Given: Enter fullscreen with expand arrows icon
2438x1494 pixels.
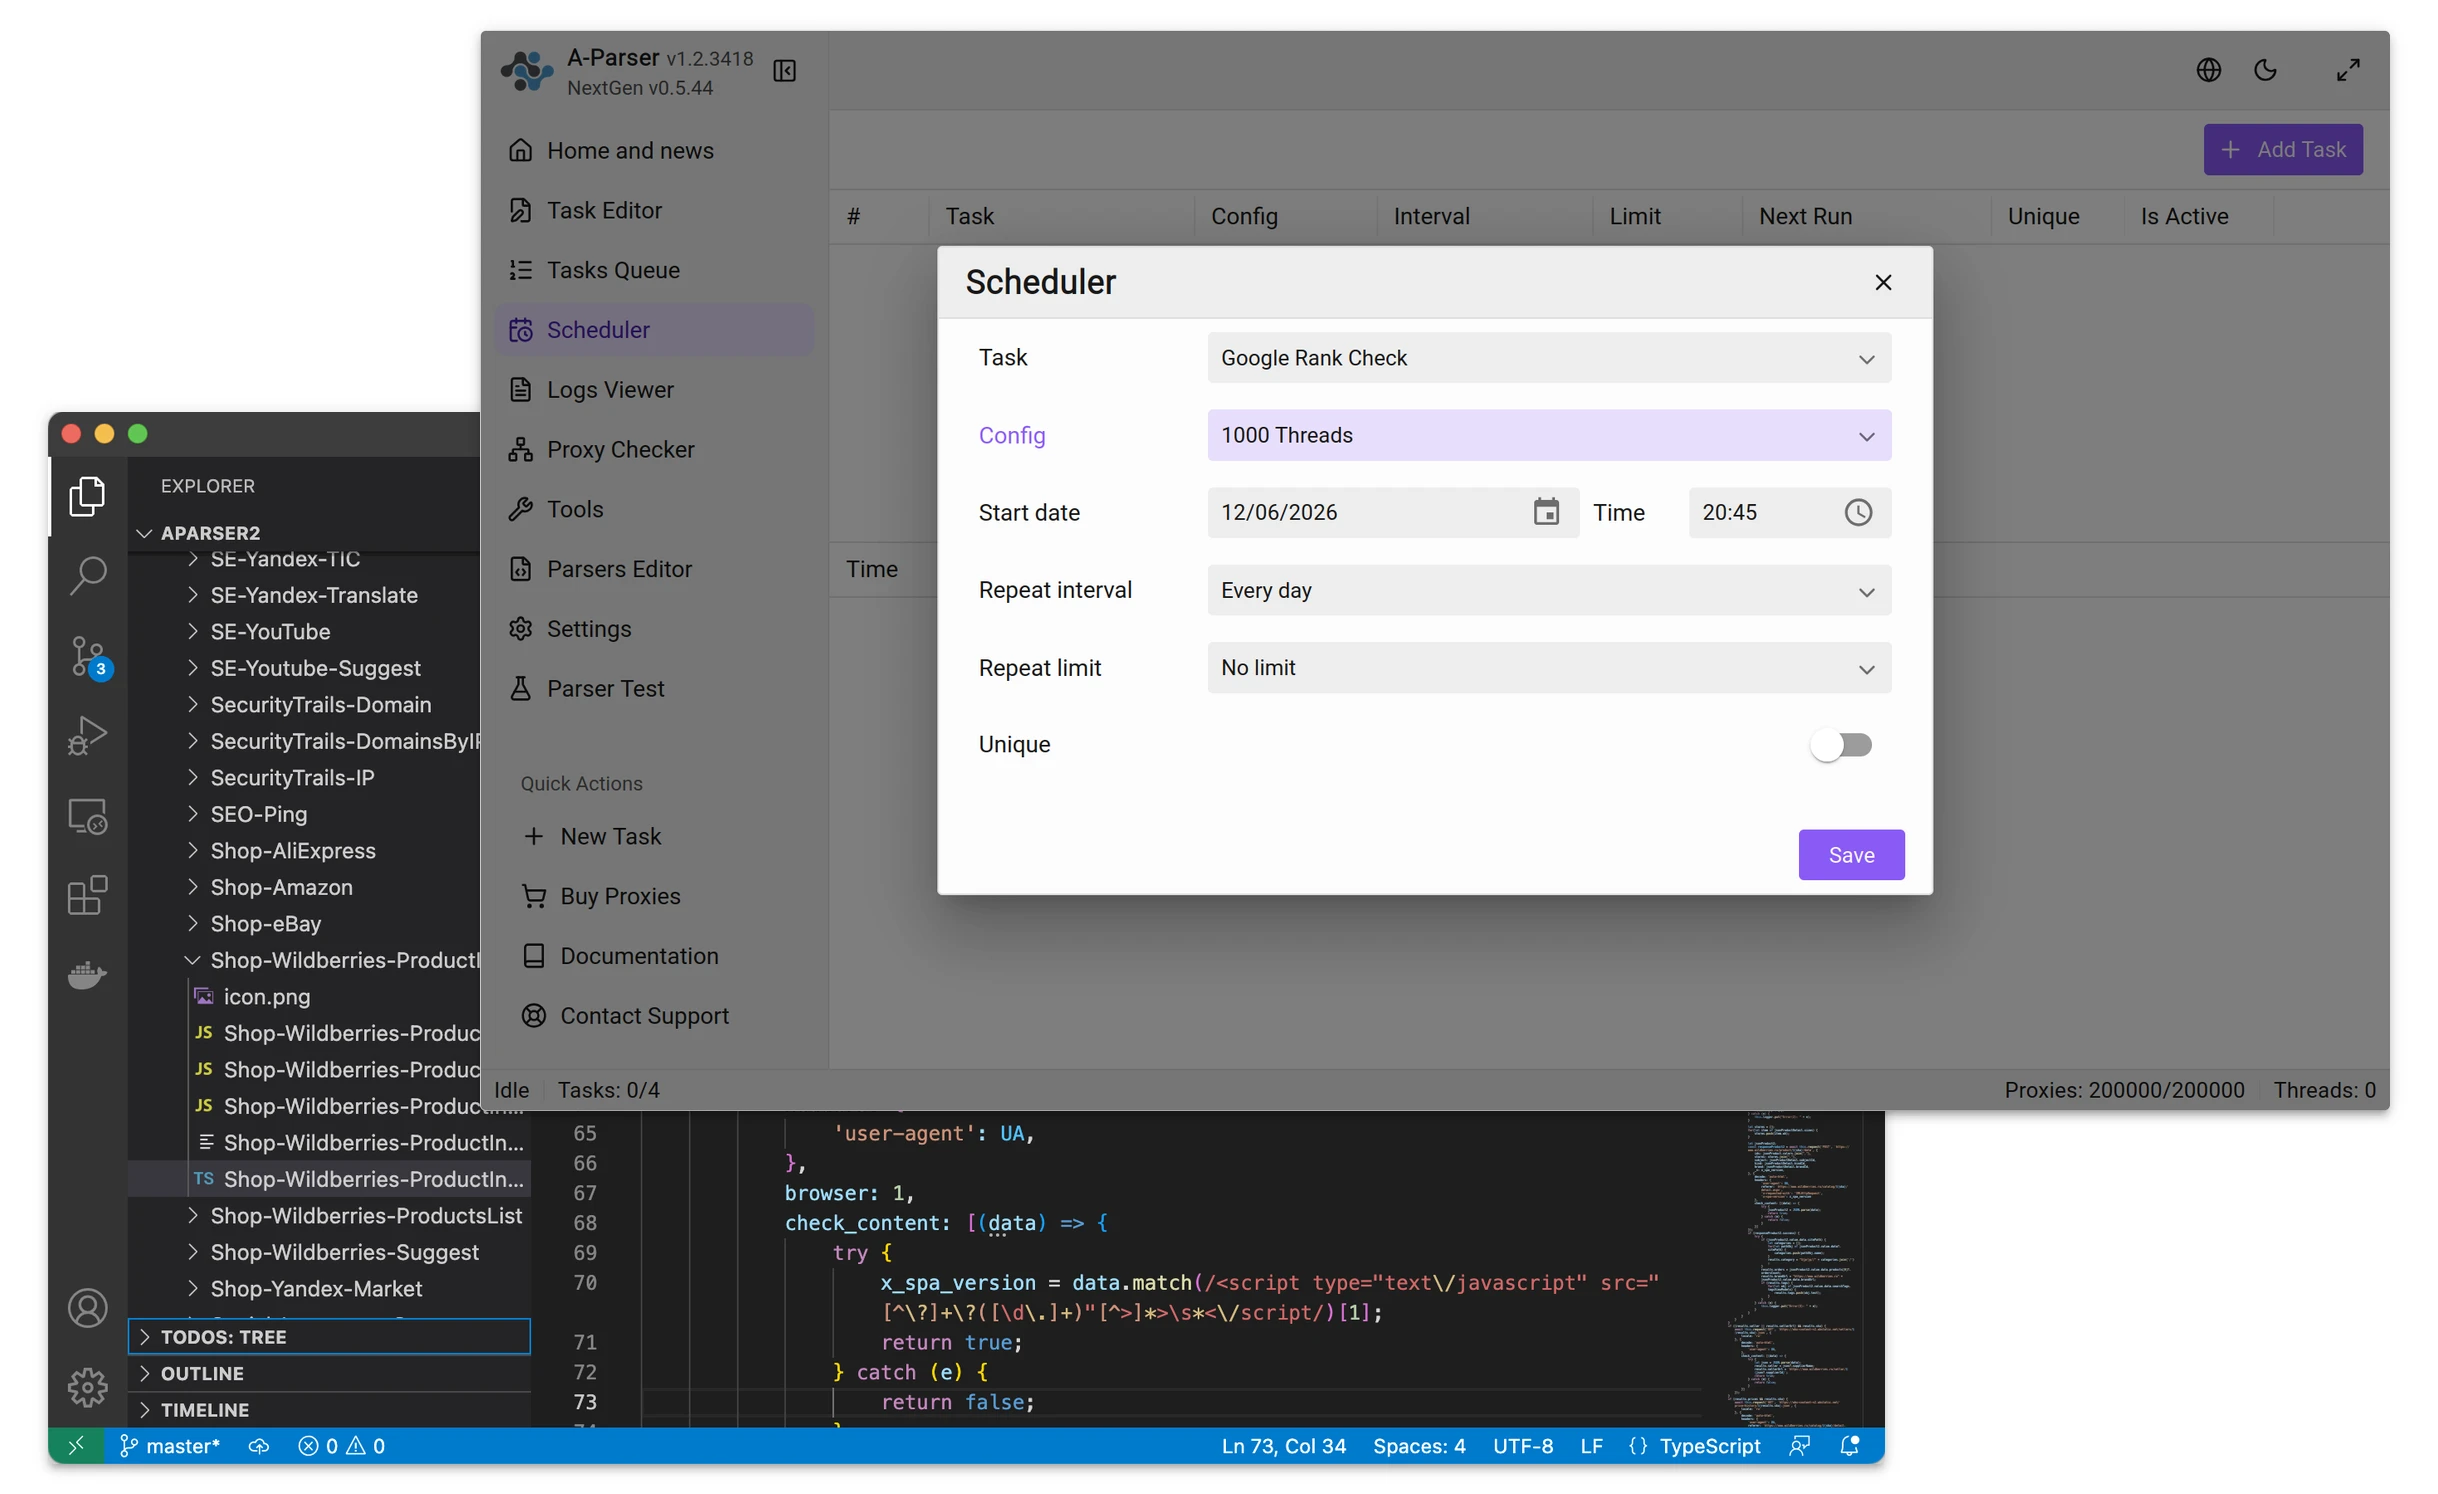Looking at the screenshot, I should coord(2347,70).
